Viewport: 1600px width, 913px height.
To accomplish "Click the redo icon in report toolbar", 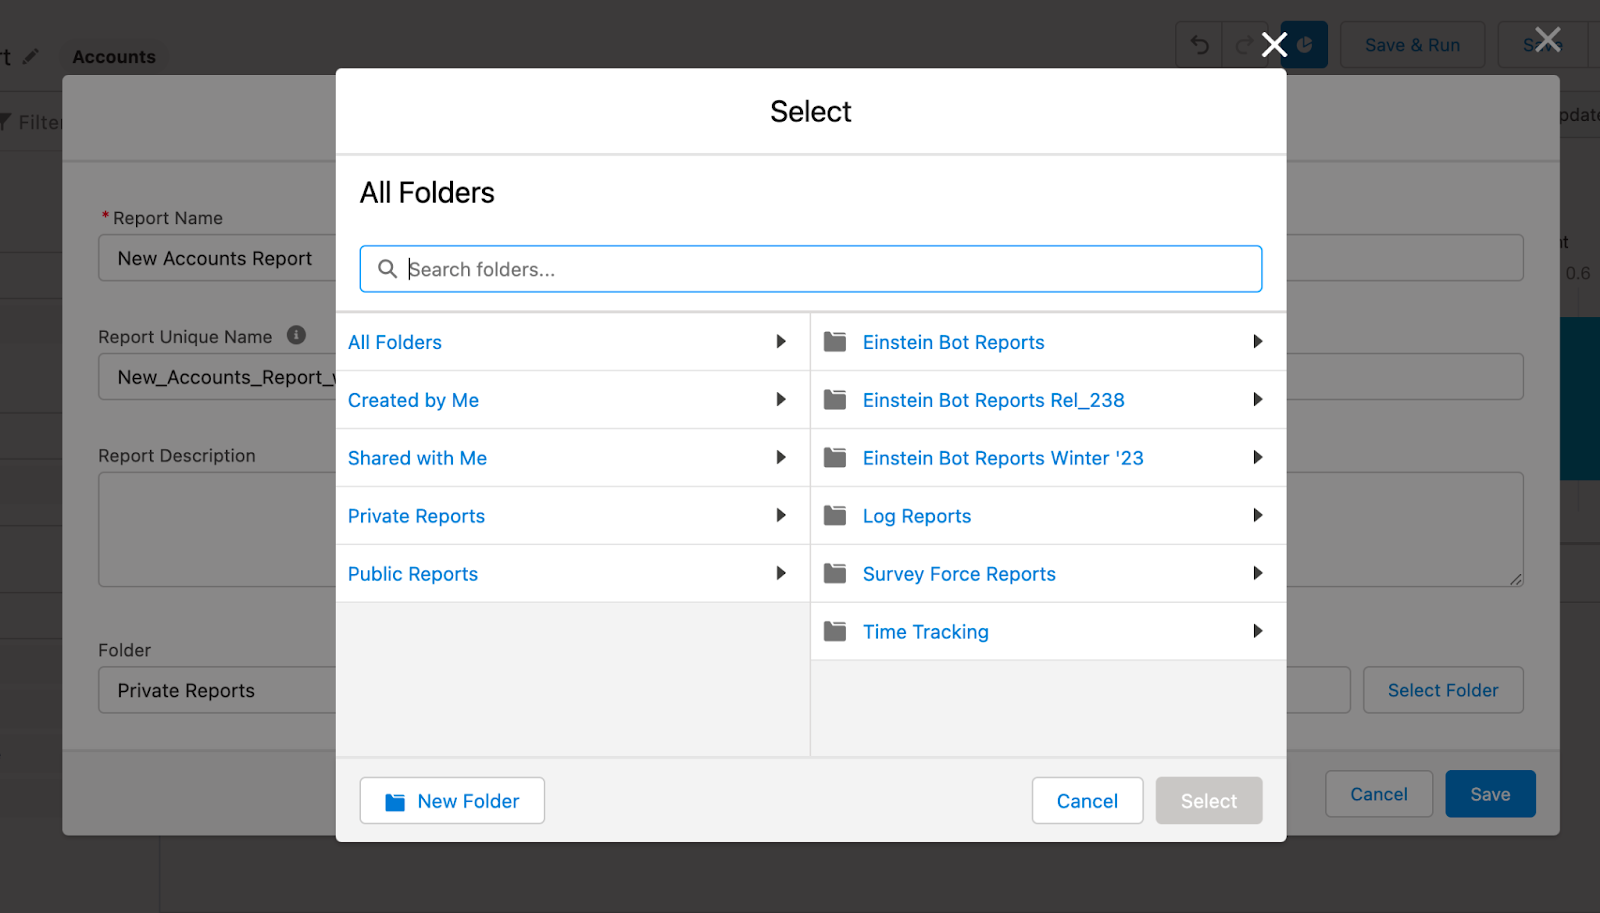I will pyautogui.click(x=1245, y=45).
